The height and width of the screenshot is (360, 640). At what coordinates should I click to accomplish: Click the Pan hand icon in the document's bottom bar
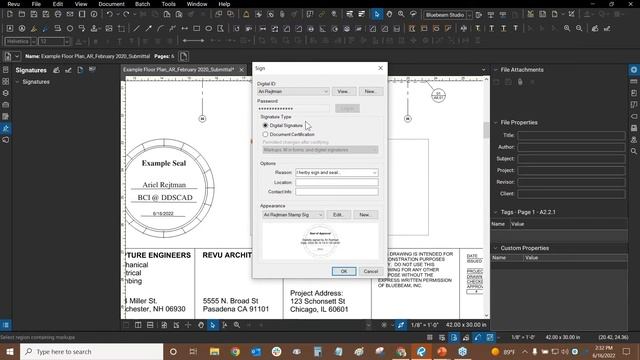coord(201,325)
